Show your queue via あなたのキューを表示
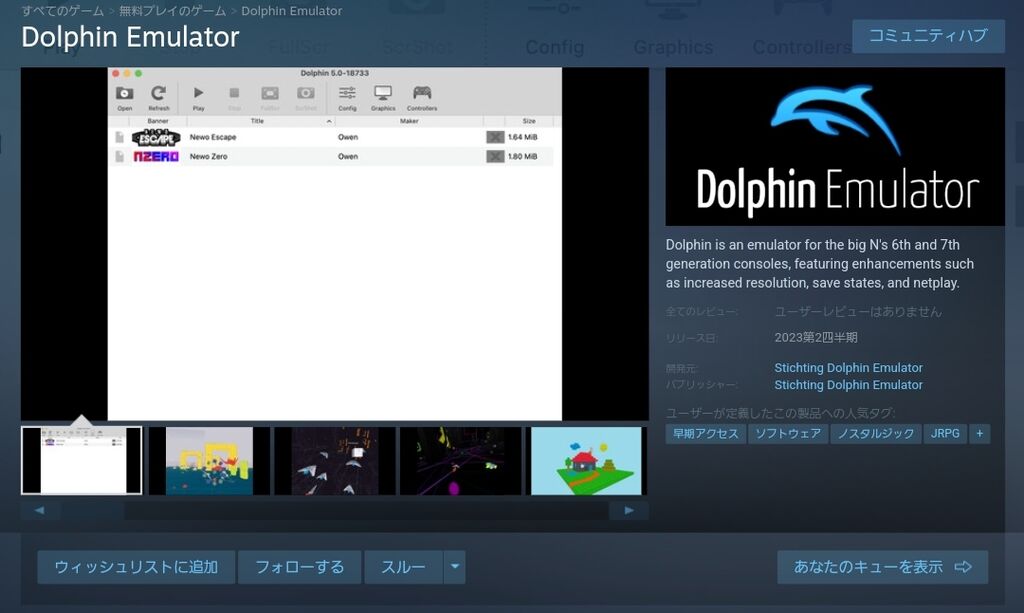The height and width of the screenshot is (613, 1024). click(x=884, y=566)
